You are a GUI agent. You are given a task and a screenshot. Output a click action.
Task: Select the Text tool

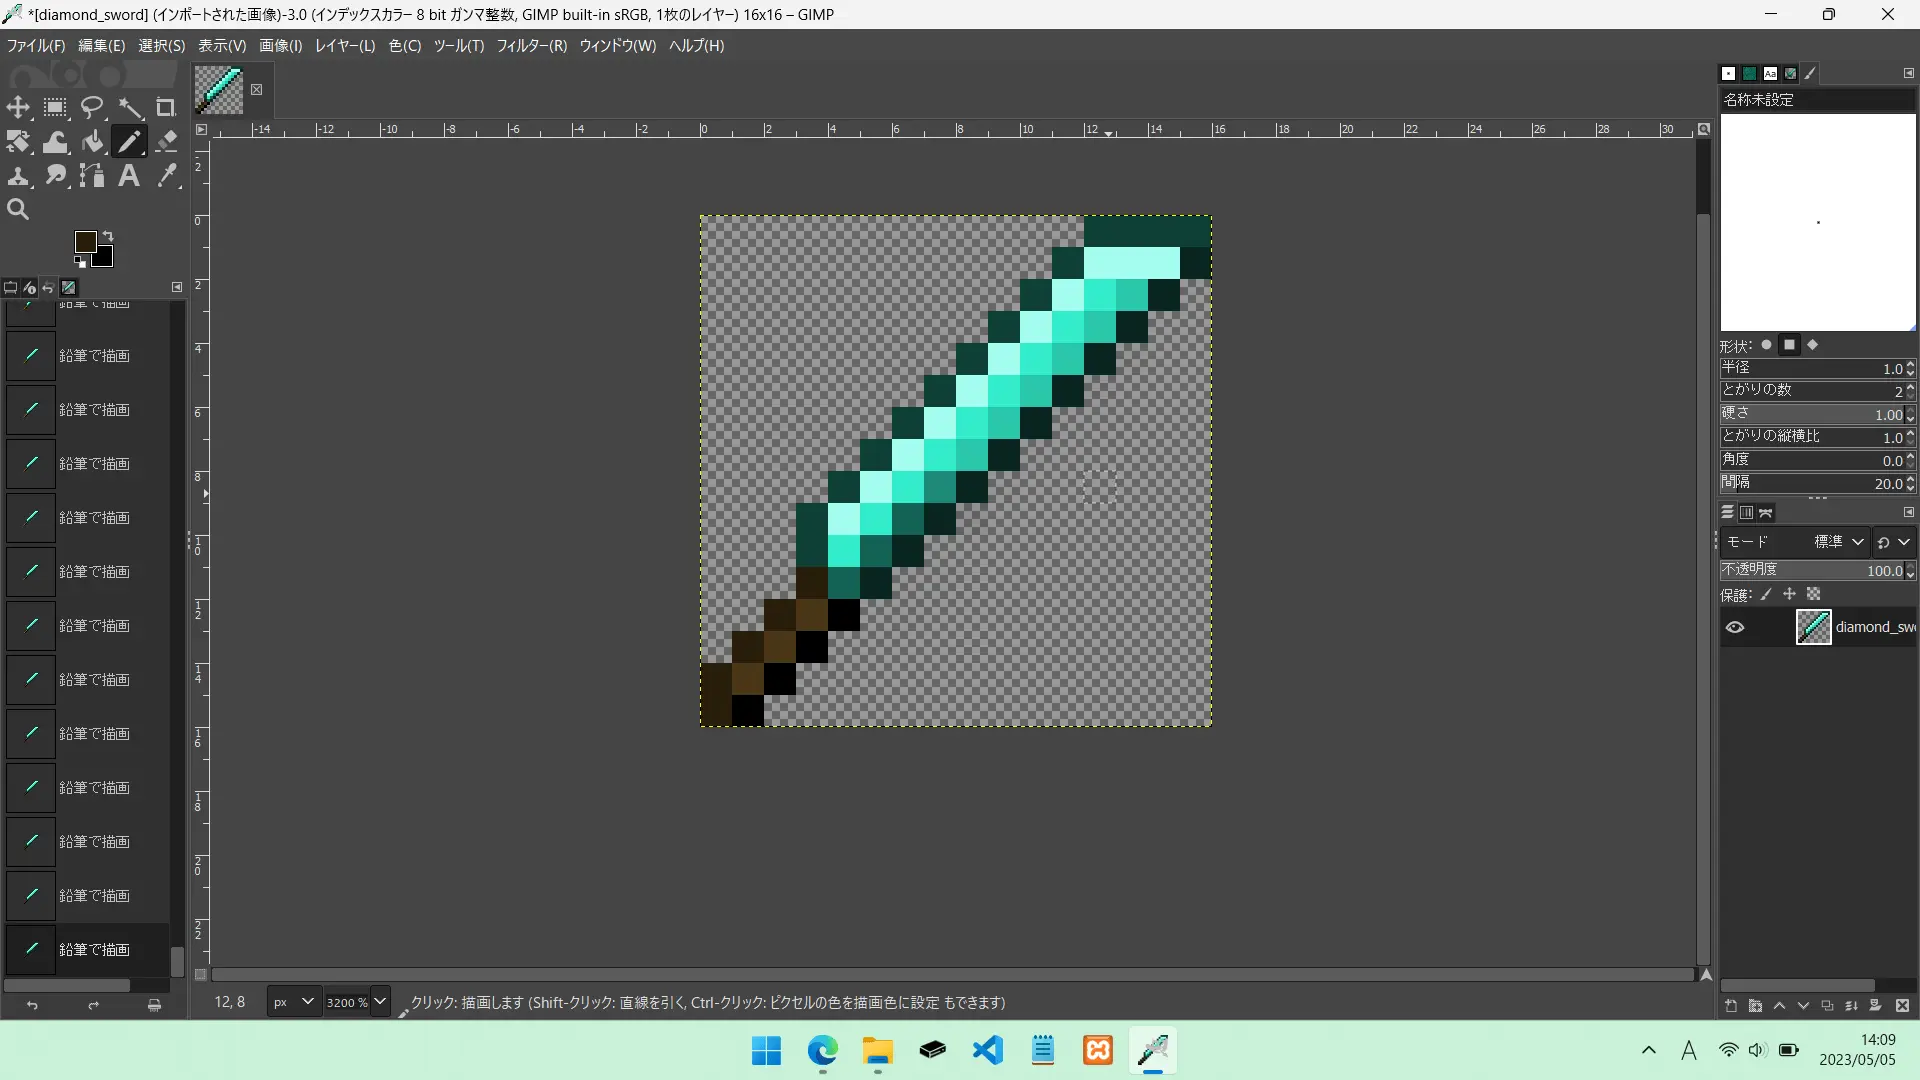pyautogui.click(x=129, y=176)
